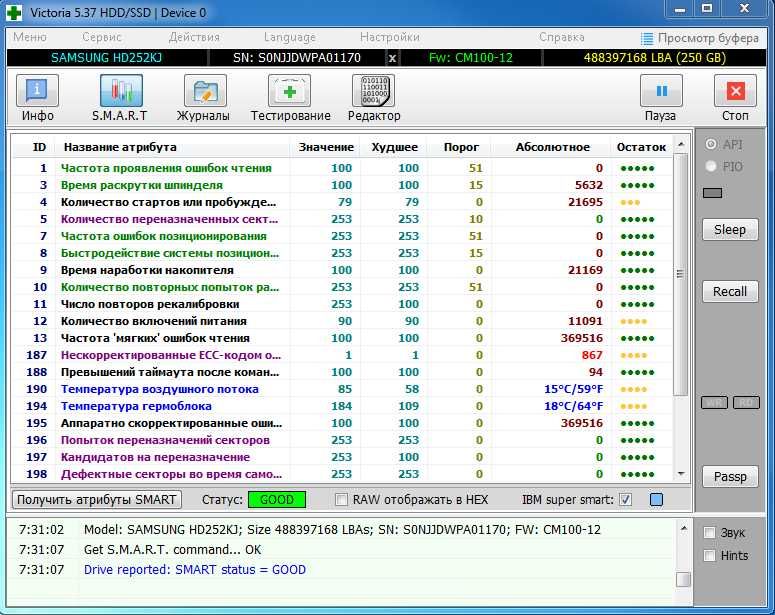Image resolution: width=775 pixels, height=615 pixels.
Task: Toggle RAW отображать в HEX checkbox
Action: coord(341,500)
